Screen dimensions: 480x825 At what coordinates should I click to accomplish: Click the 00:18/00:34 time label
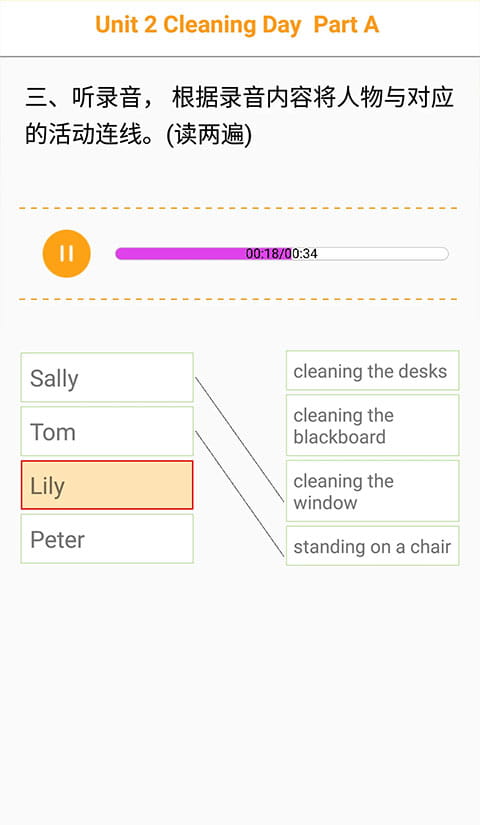pos(282,254)
